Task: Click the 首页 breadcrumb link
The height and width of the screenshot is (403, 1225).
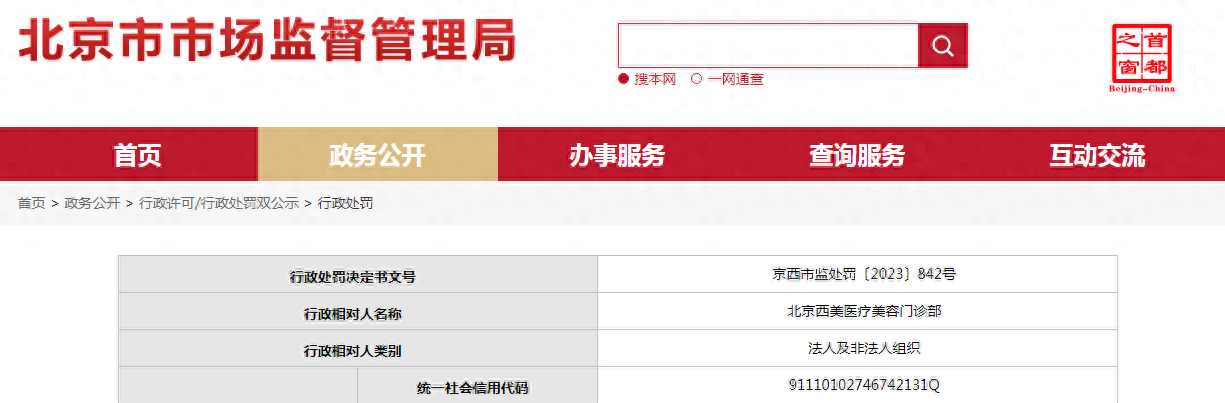Action: pos(31,203)
